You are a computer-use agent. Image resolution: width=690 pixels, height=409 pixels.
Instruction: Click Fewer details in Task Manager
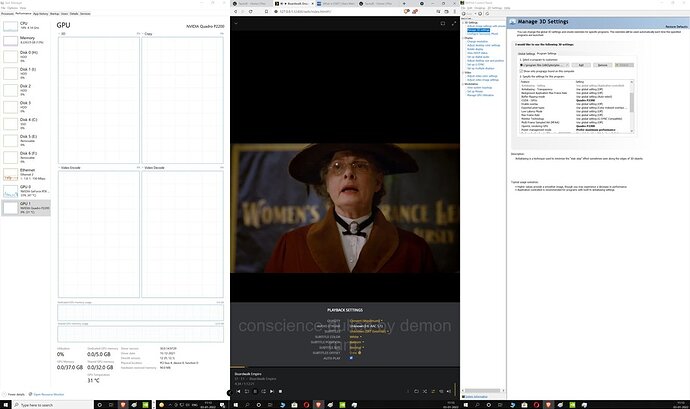click(14, 394)
